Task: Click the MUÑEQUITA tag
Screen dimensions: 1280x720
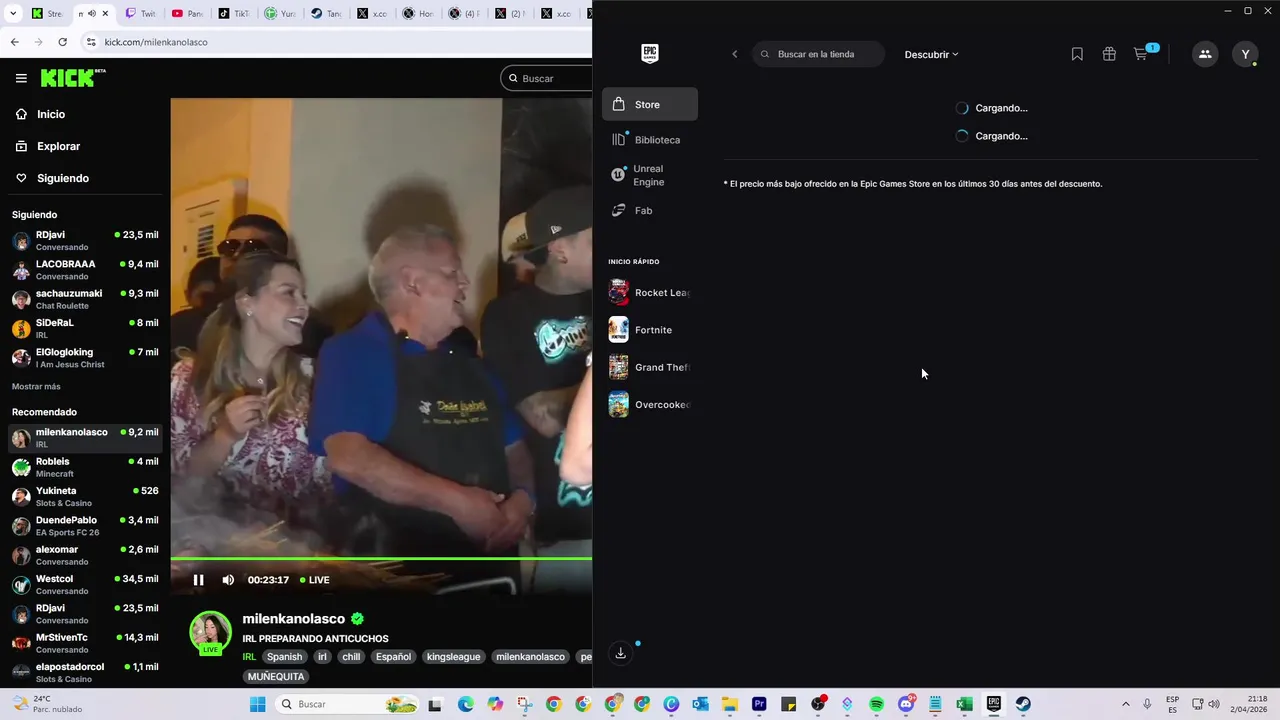Action: click(x=276, y=677)
